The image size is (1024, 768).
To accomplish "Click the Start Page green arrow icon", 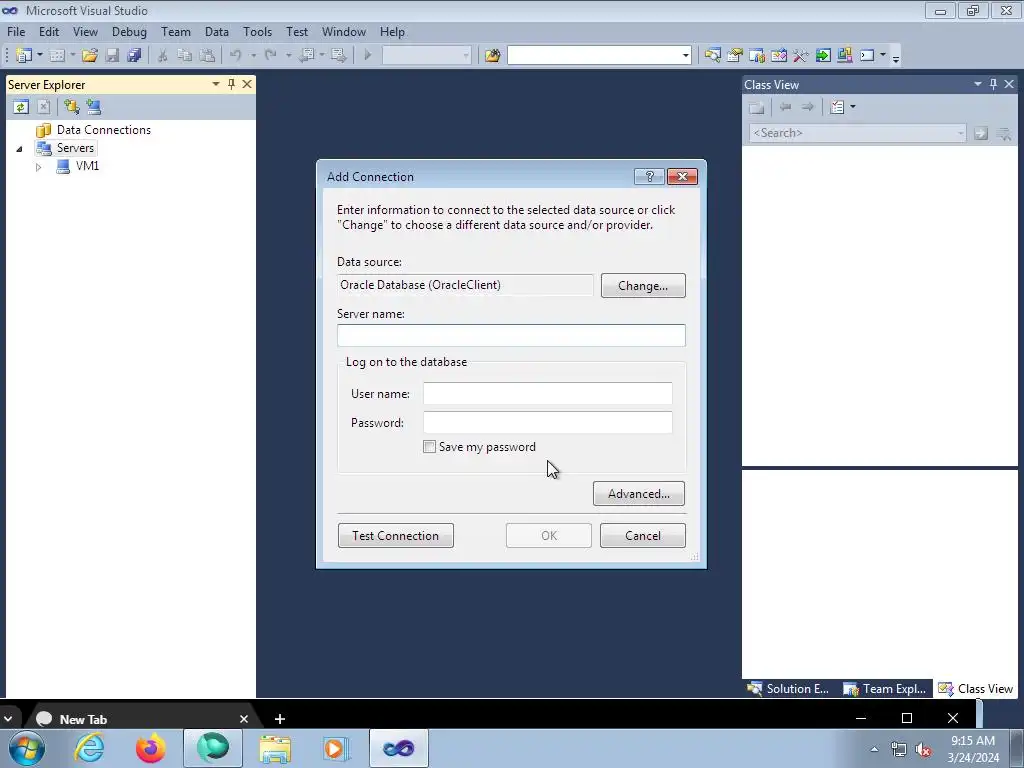I will click(823, 56).
